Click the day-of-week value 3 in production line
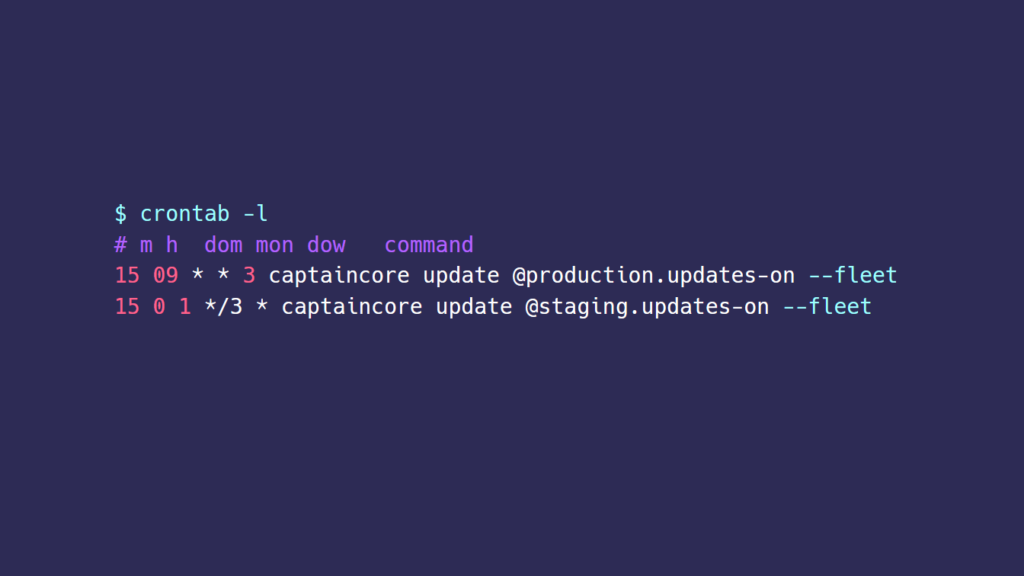Image resolution: width=1024 pixels, height=576 pixels. tap(249, 276)
